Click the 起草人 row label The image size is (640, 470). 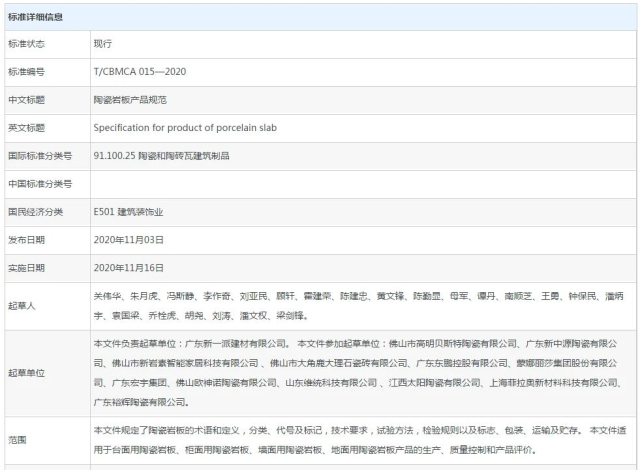tap(22, 305)
